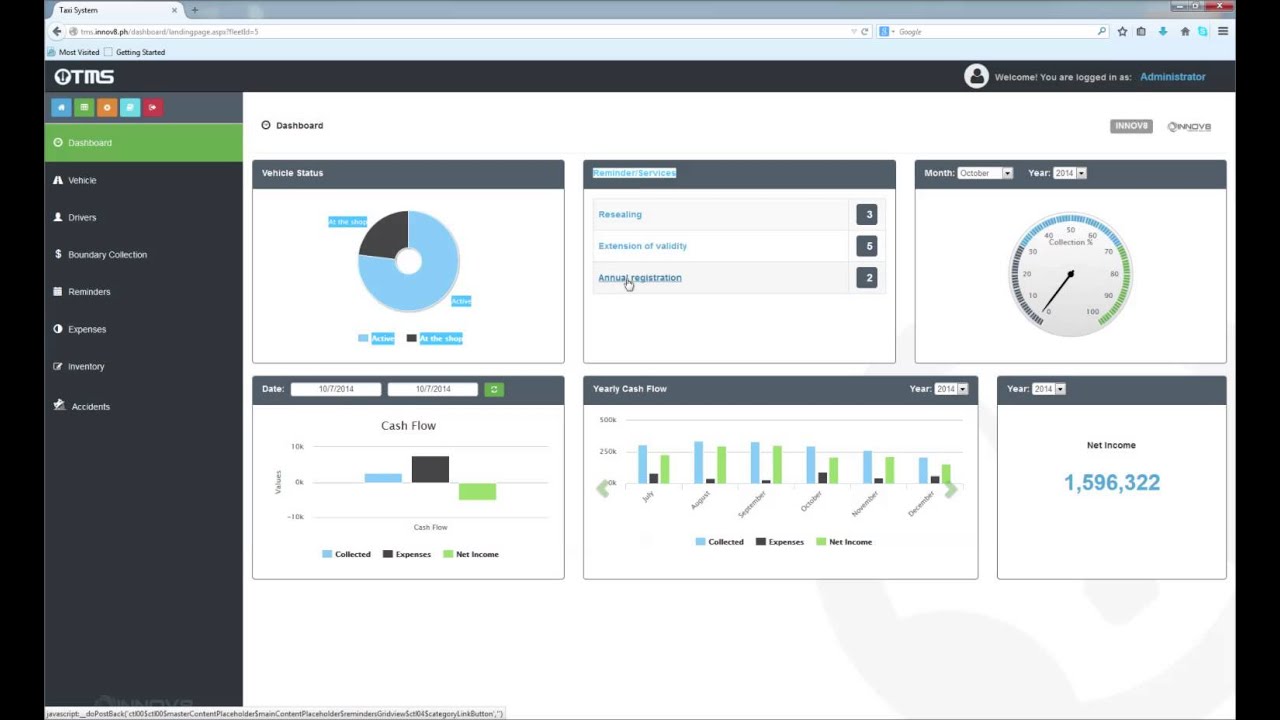Open Vehicle in the sidebar
The width and height of the screenshot is (1280, 720).
coord(143,180)
